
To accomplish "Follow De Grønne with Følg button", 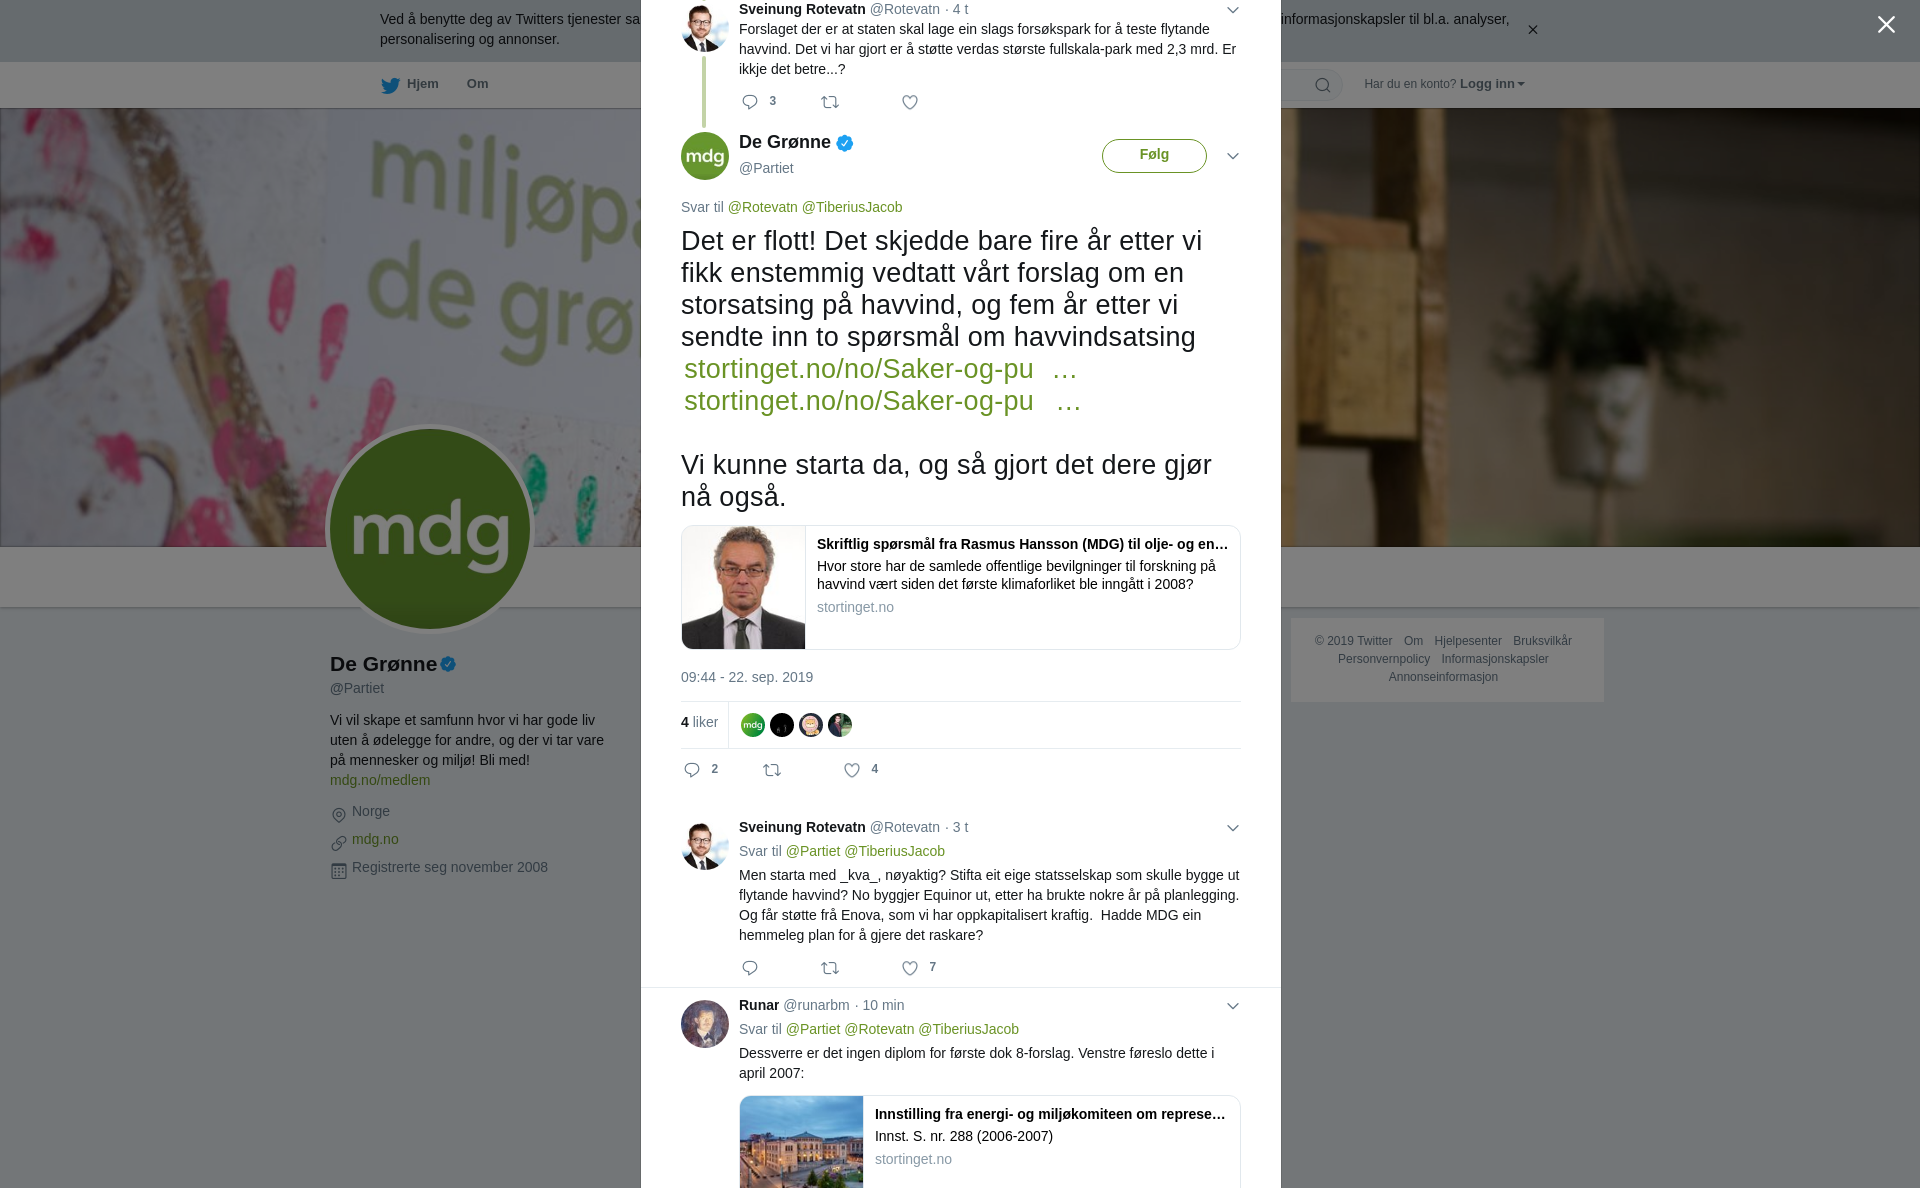I will [1154, 156].
